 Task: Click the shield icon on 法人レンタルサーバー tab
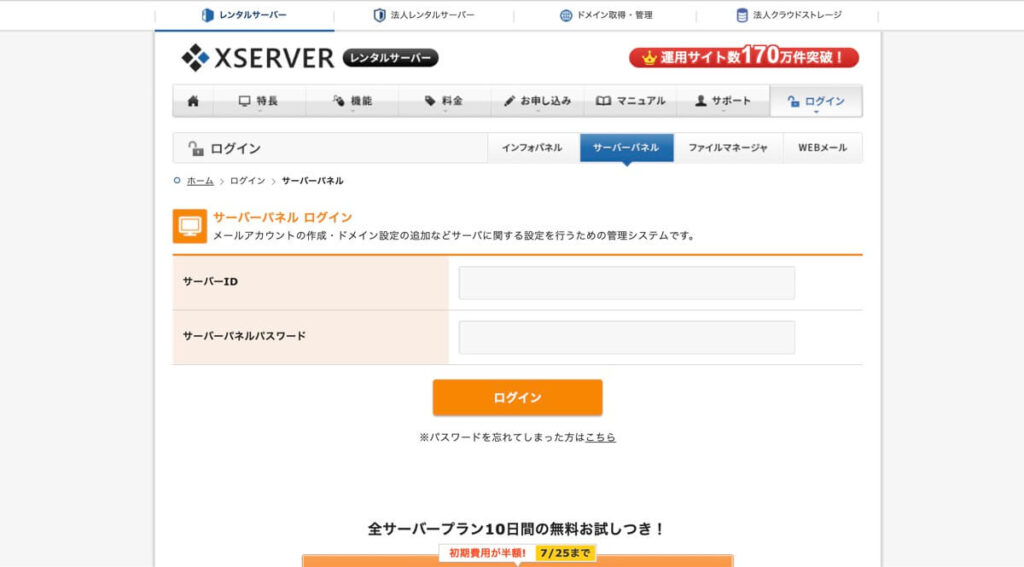[379, 15]
